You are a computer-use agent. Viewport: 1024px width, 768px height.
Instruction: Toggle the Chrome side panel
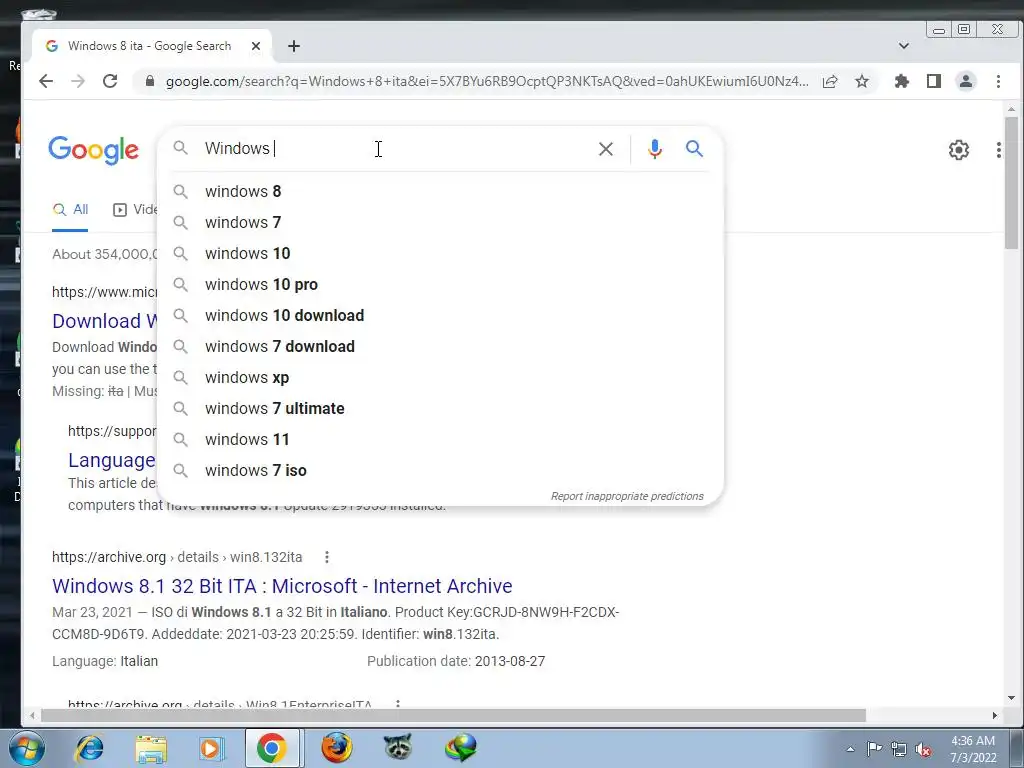coord(934,81)
